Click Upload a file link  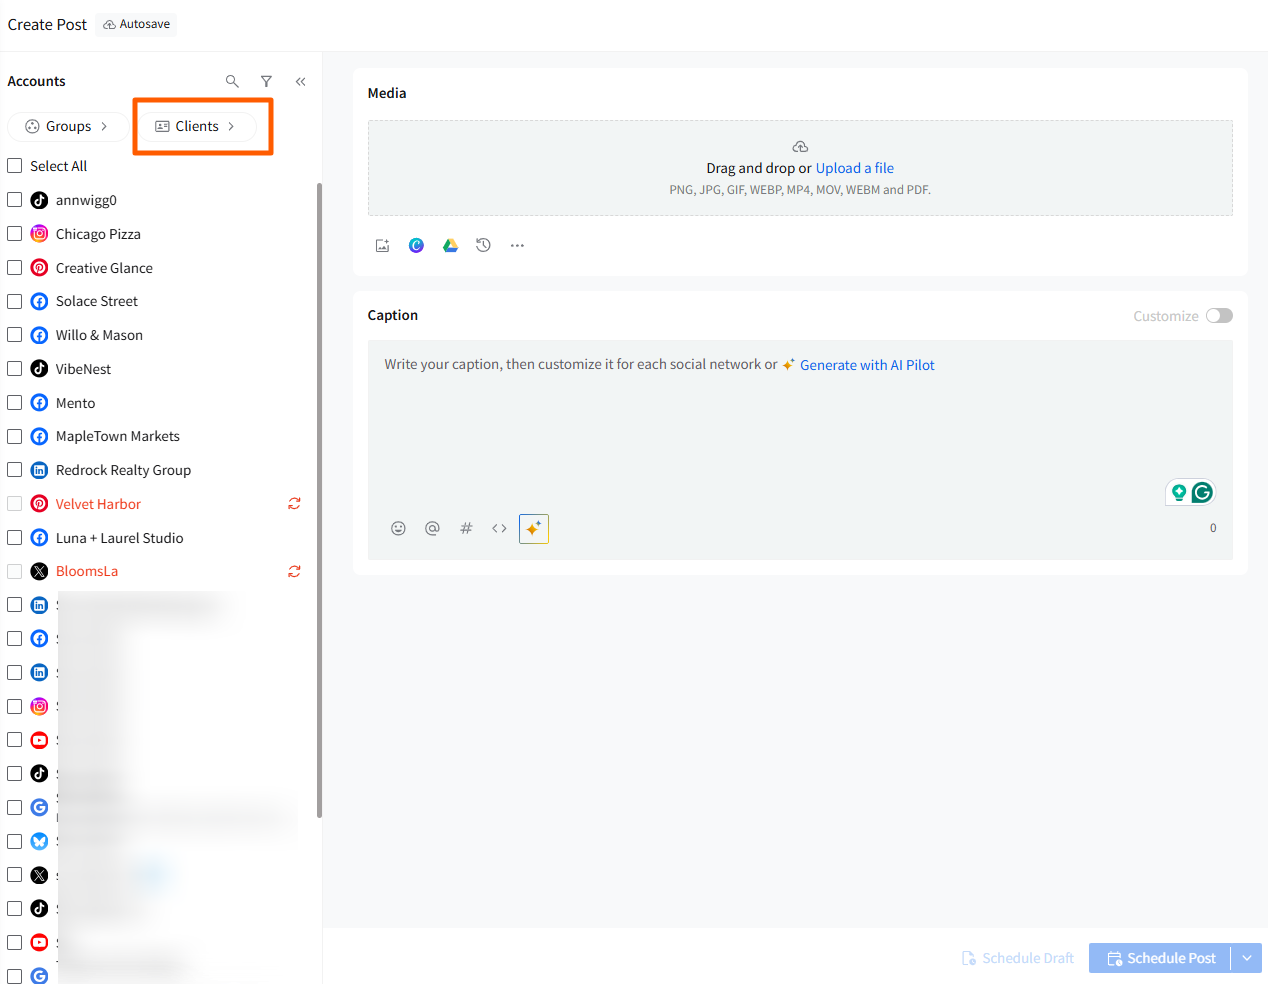[855, 168]
